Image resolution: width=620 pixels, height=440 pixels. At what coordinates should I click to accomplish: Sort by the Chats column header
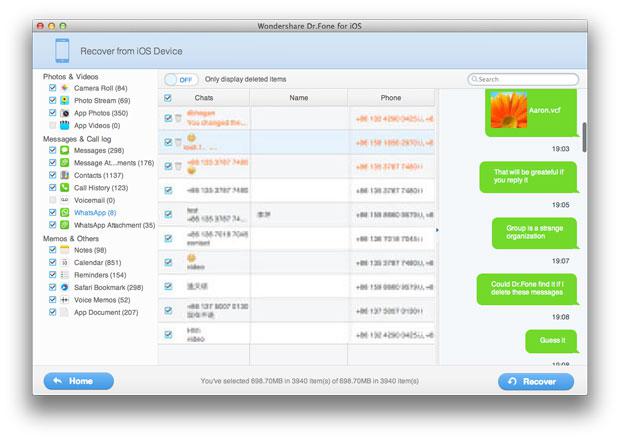pyautogui.click(x=204, y=98)
